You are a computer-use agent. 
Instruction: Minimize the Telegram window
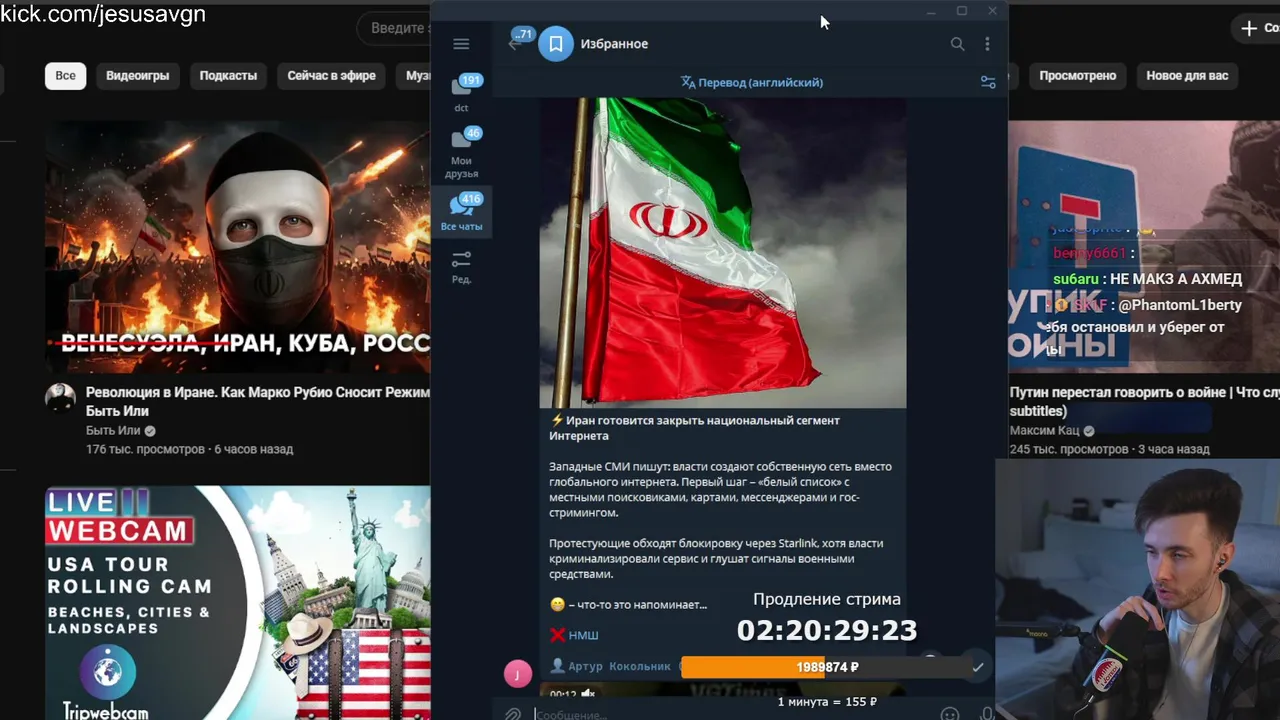point(931,11)
